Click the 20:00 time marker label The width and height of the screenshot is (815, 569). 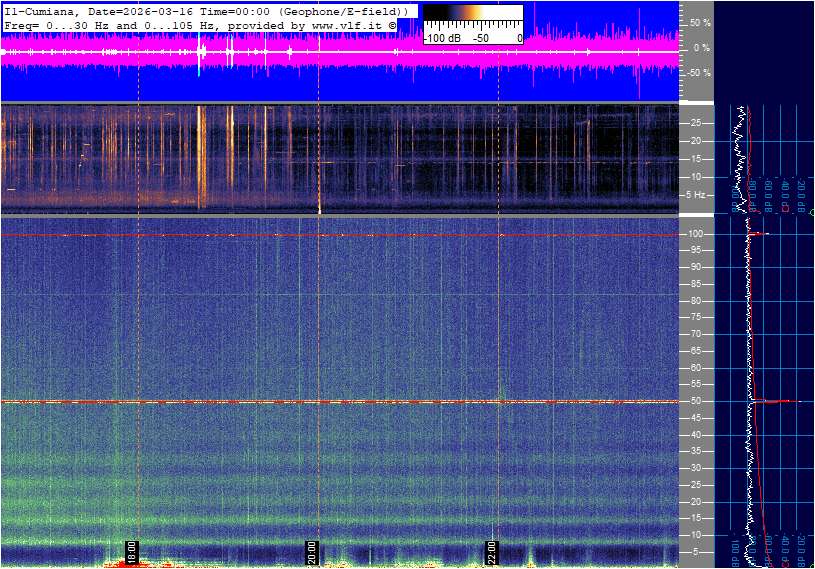(x=312, y=551)
